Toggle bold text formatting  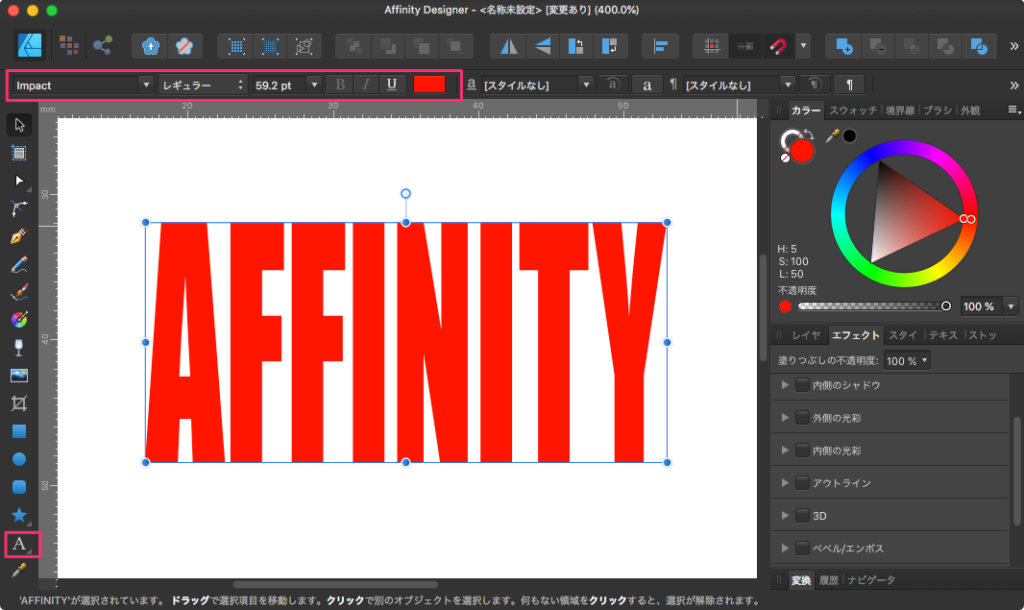click(341, 85)
